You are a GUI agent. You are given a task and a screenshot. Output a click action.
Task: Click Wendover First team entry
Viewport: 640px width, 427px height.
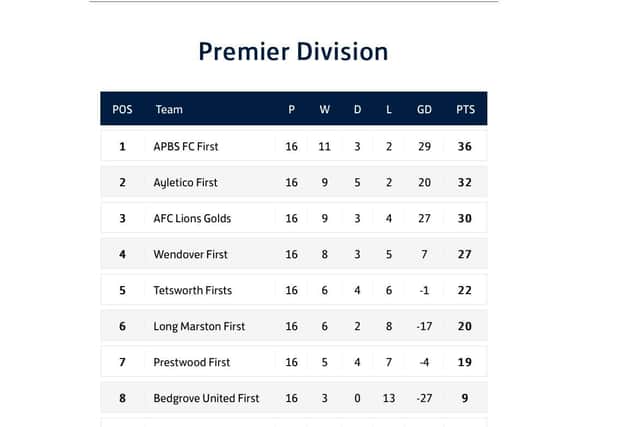click(190, 254)
